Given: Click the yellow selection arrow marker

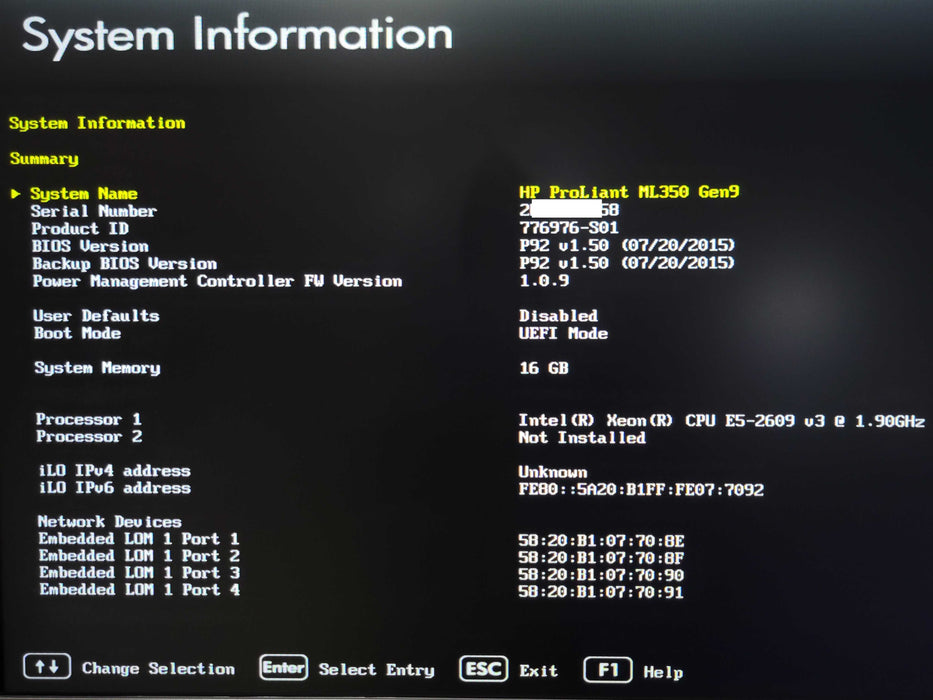Looking at the screenshot, I should click(15, 193).
